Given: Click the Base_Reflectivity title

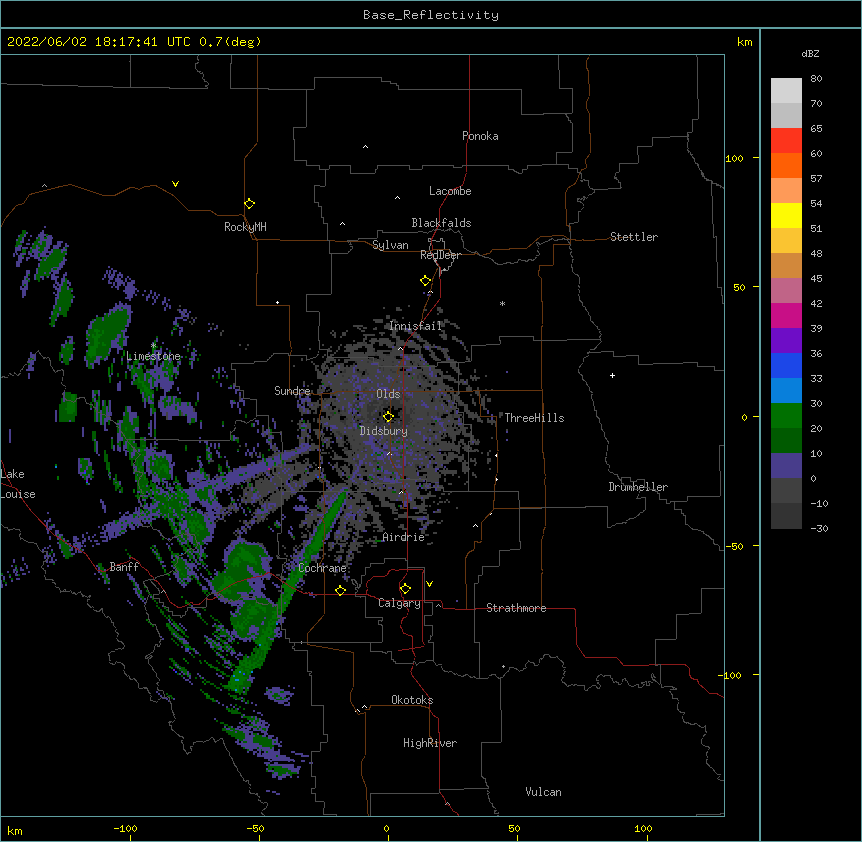Looking at the screenshot, I should 431,15.
